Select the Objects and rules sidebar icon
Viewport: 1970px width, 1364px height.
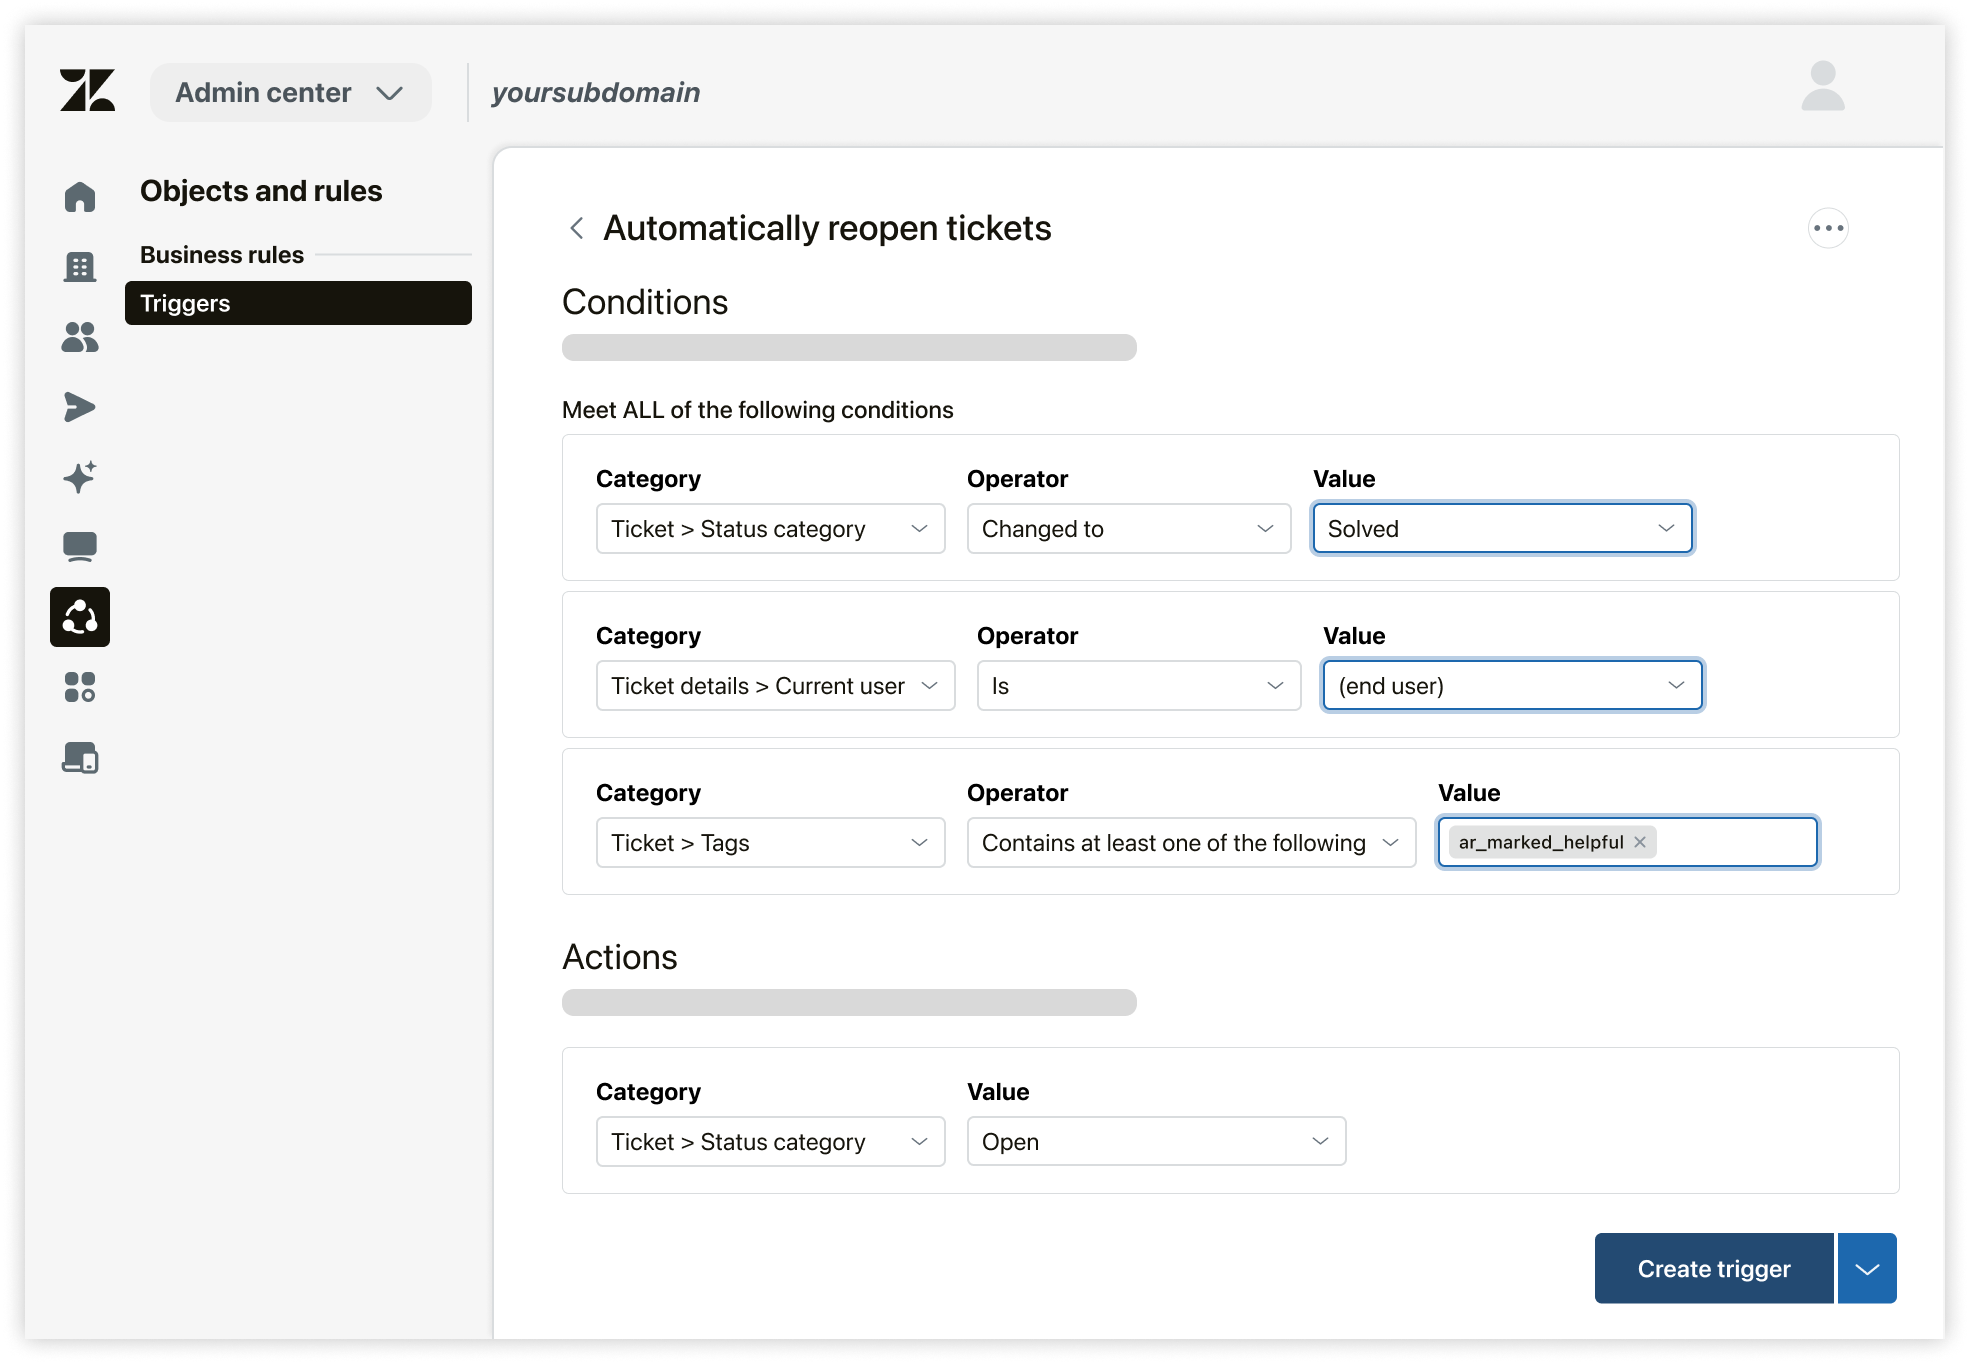[80, 617]
